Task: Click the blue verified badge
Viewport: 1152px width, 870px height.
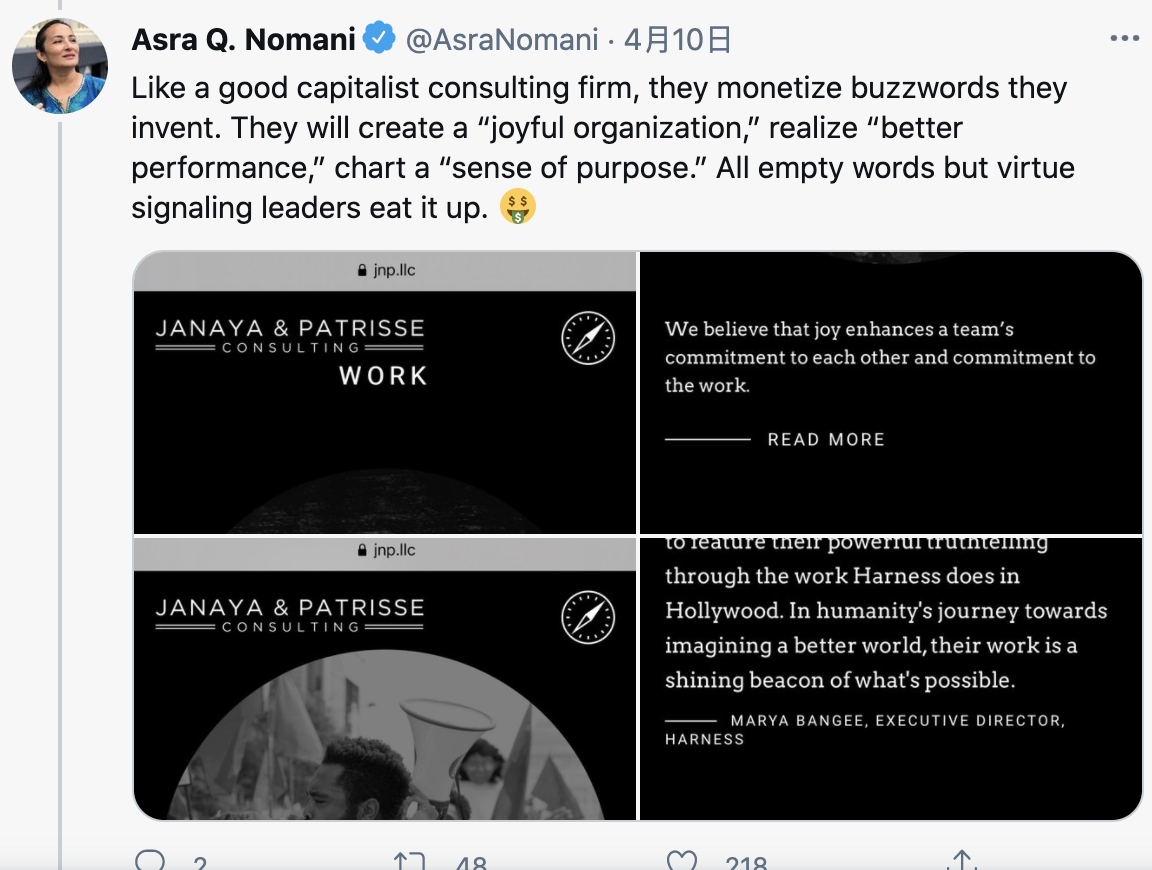Action: 379,39
